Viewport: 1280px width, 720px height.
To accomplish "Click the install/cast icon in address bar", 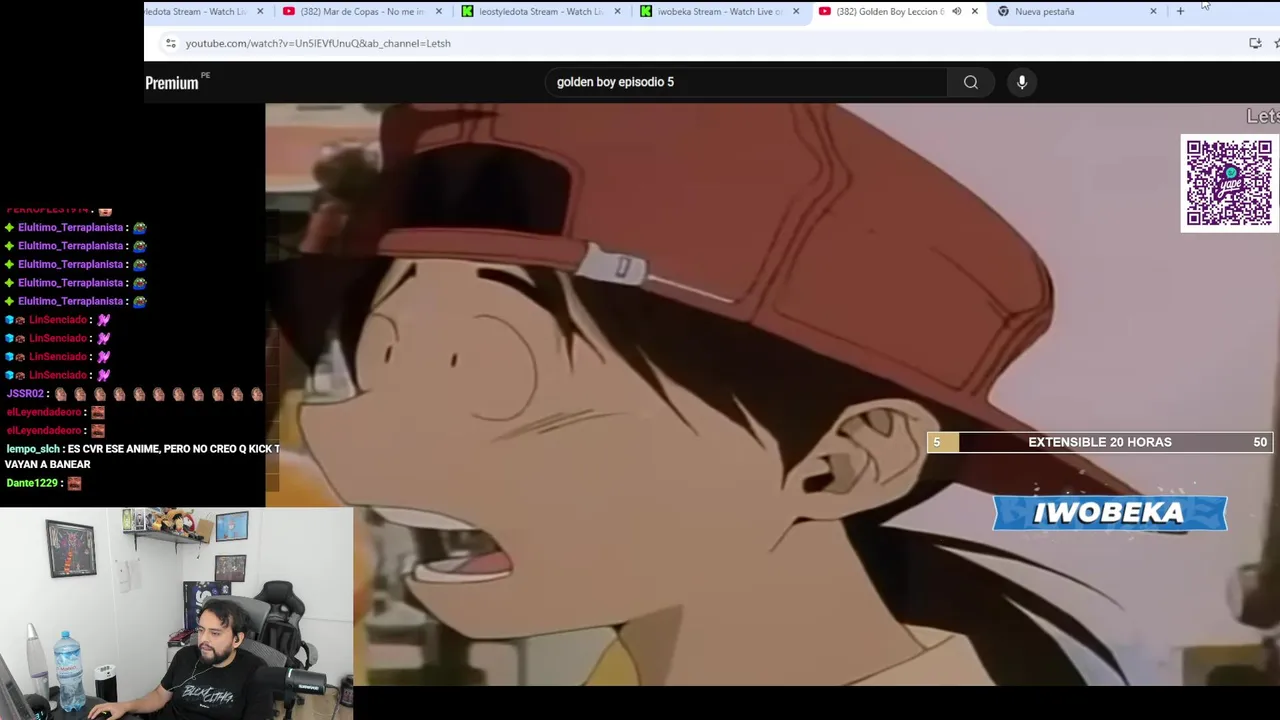I will tap(1255, 43).
